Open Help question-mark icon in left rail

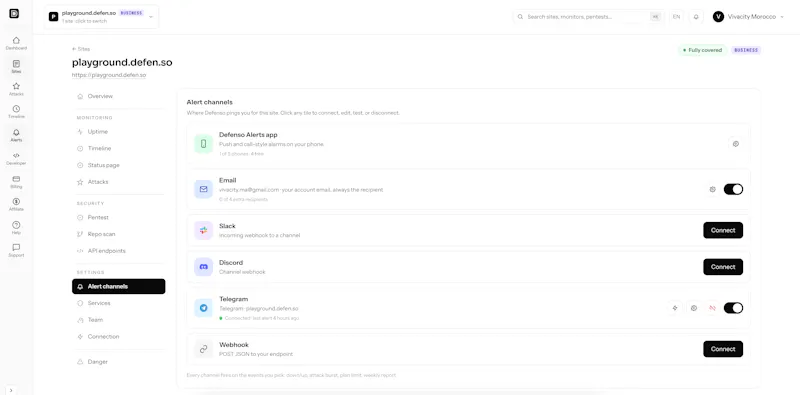(x=16, y=228)
